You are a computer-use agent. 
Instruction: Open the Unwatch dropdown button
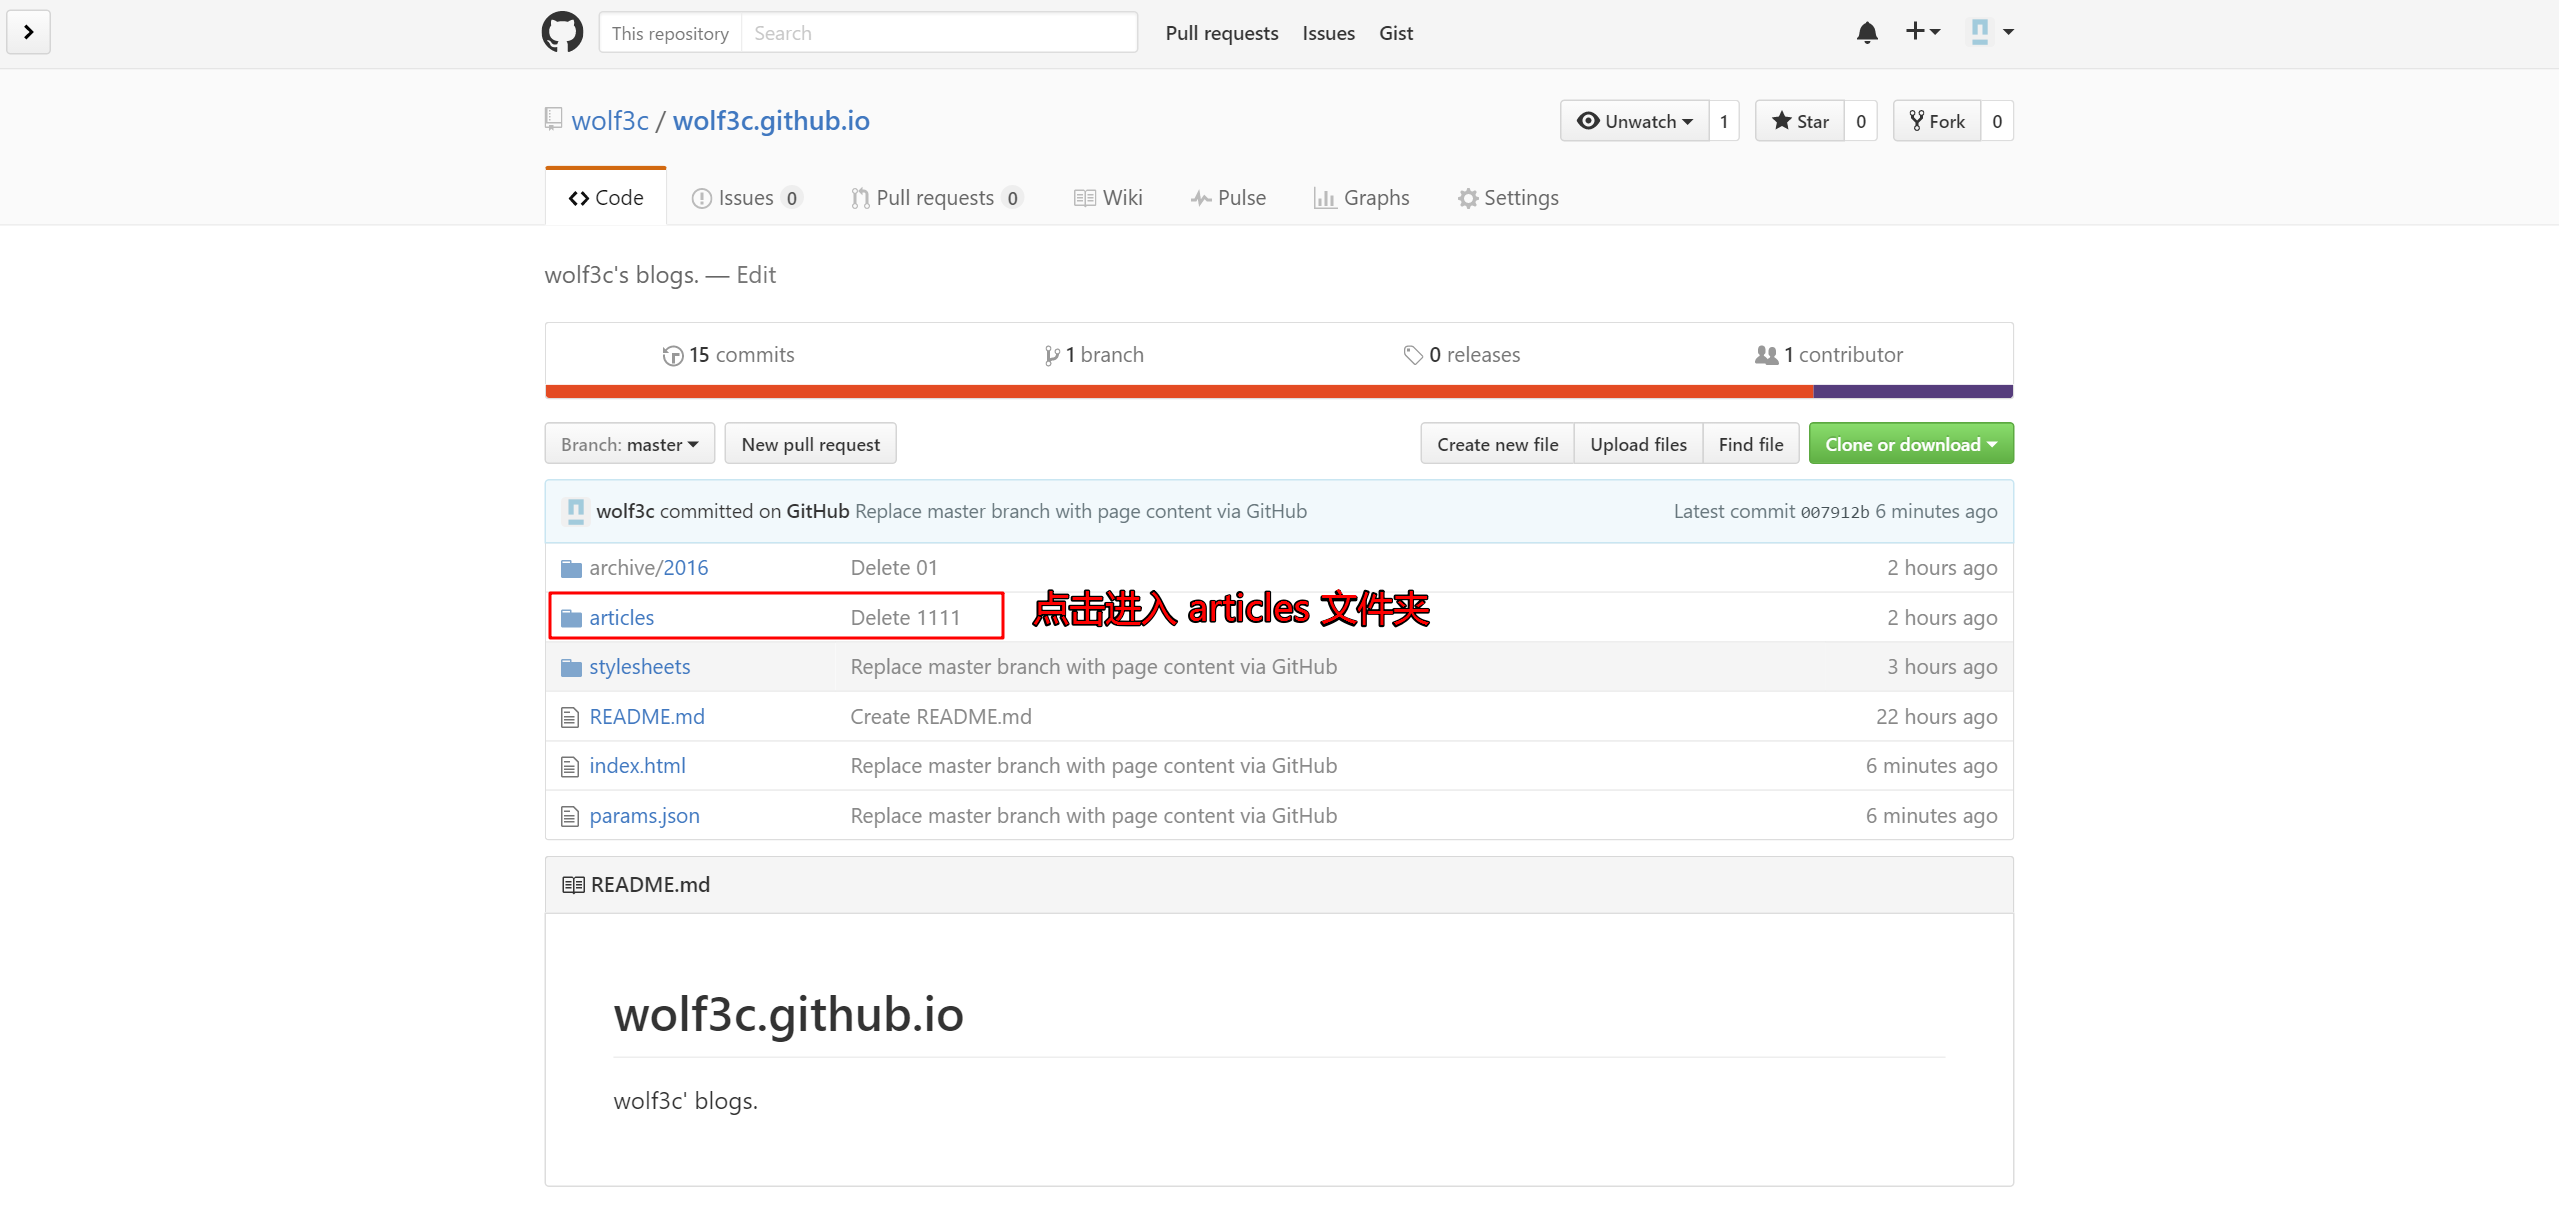tap(1635, 121)
